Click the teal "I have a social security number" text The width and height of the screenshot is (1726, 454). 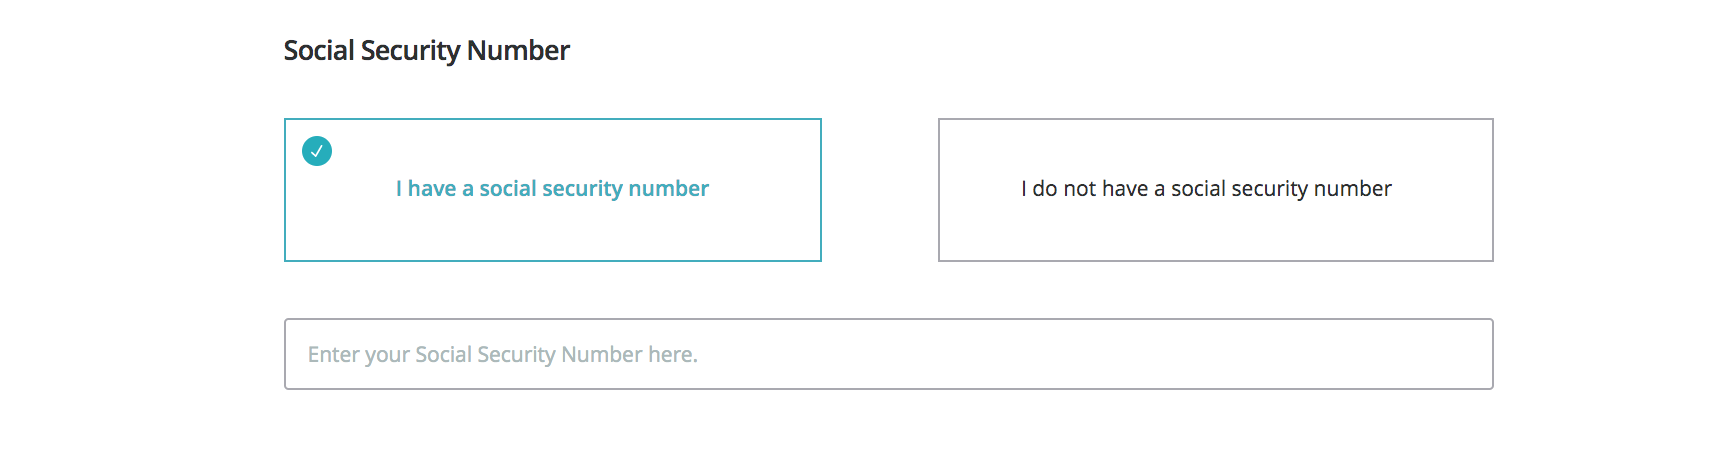point(552,189)
